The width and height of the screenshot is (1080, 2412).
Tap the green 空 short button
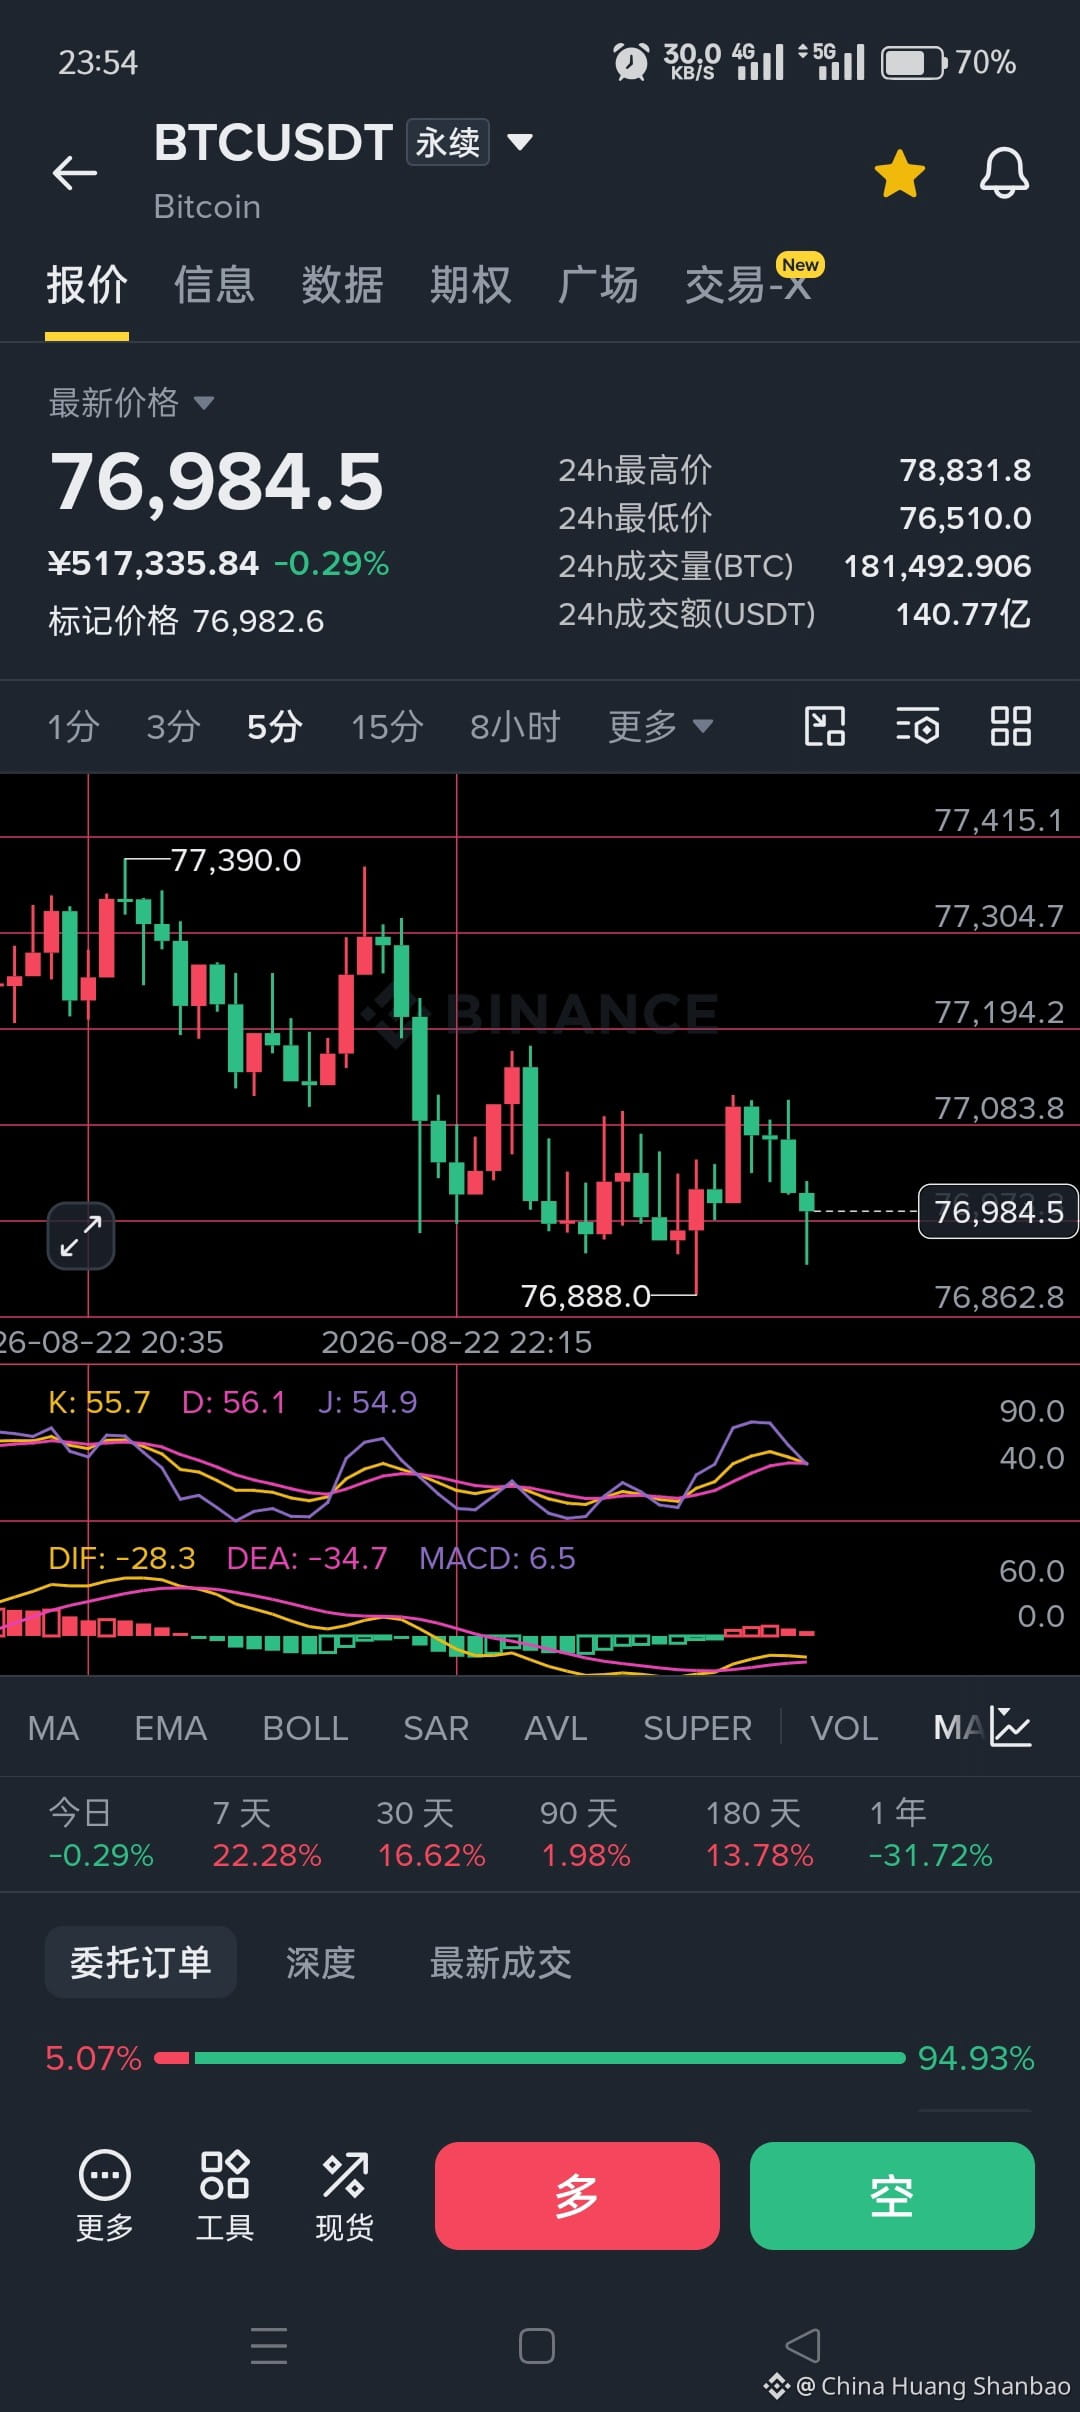pyautogui.click(x=892, y=2196)
